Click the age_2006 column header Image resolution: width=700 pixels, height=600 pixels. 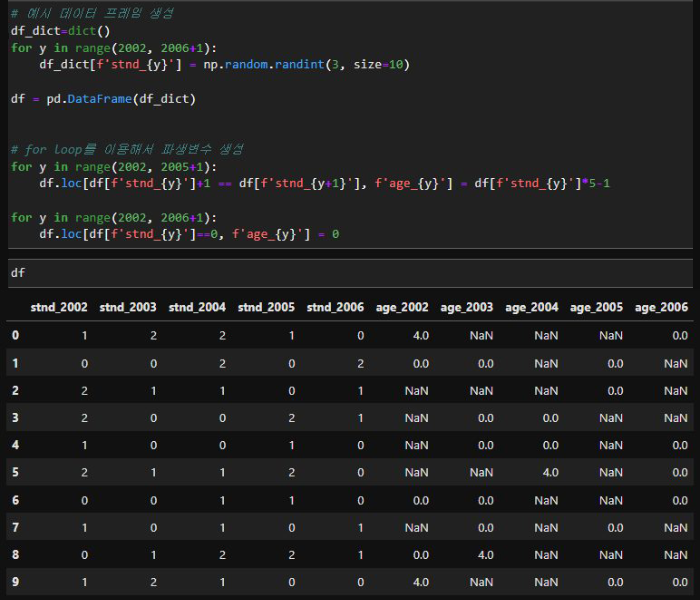click(x=662, y=308)
